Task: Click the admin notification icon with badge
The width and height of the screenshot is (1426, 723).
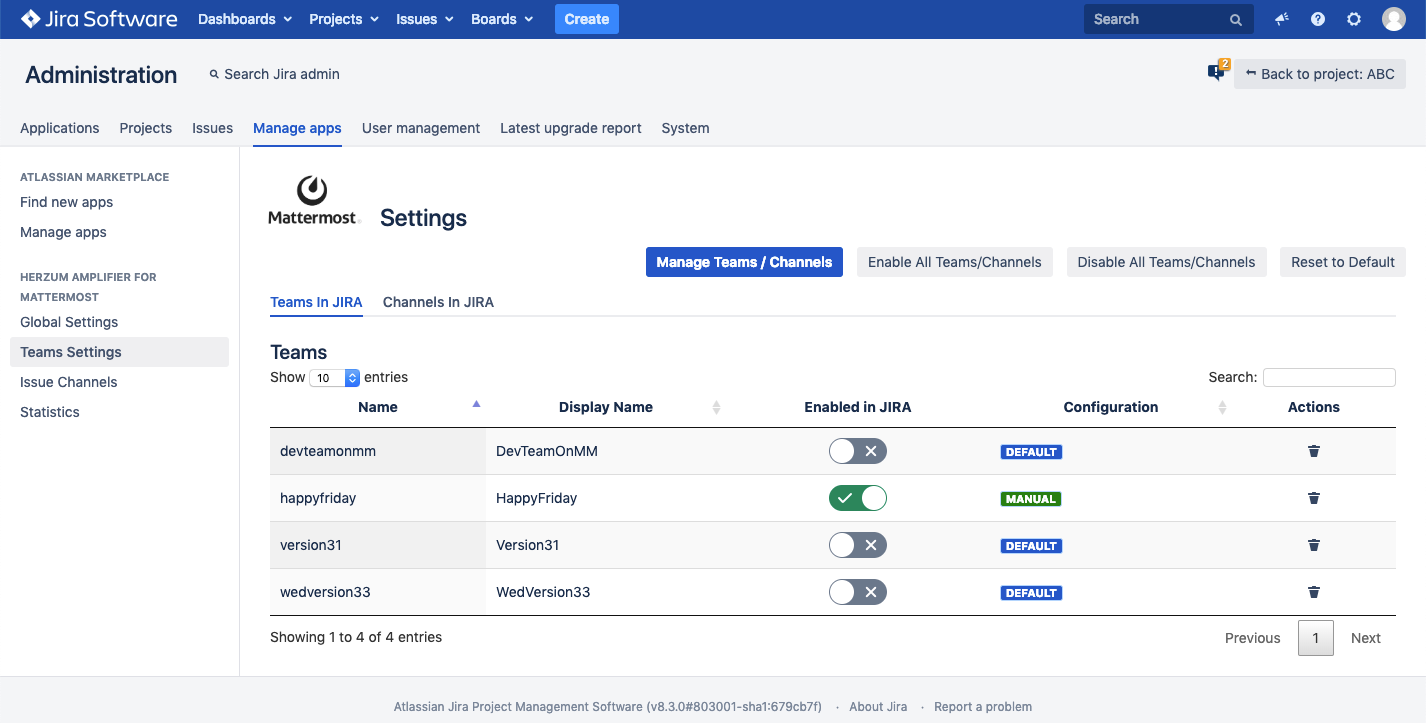Action: pos(1216,72)
